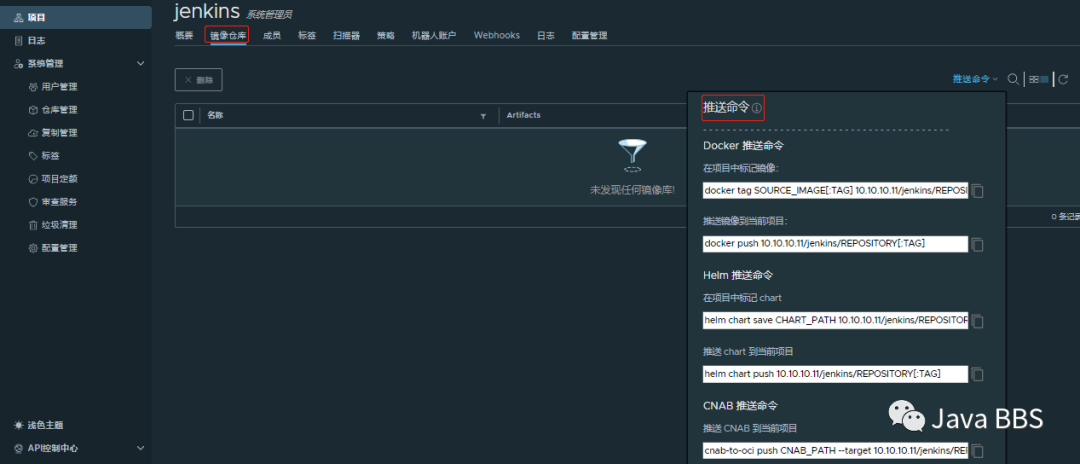
Task: Copy the docker tag command
Action: (x=977, y=191)
